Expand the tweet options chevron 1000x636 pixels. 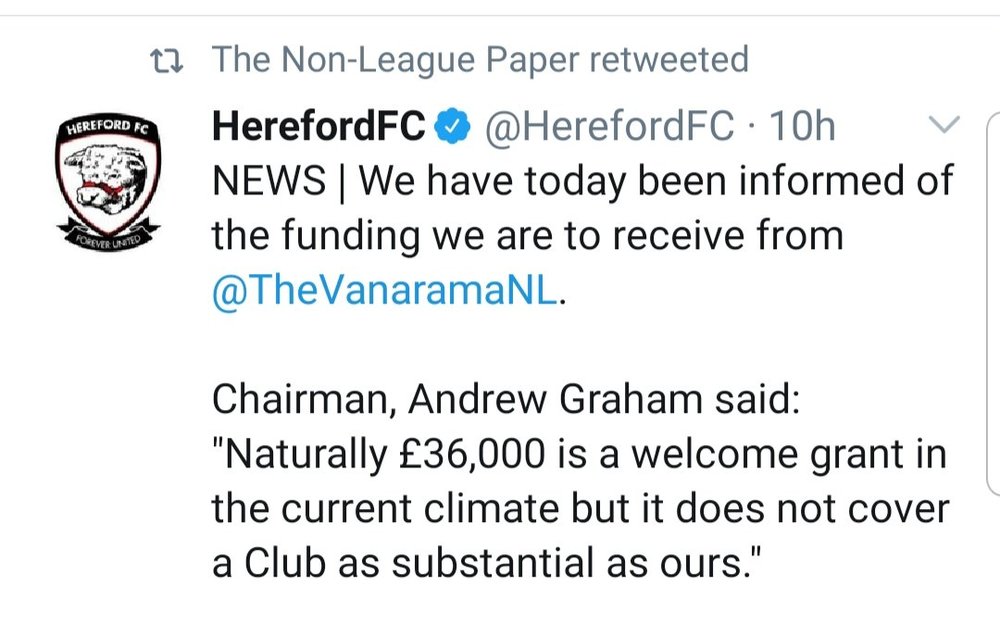pos(944,124)
